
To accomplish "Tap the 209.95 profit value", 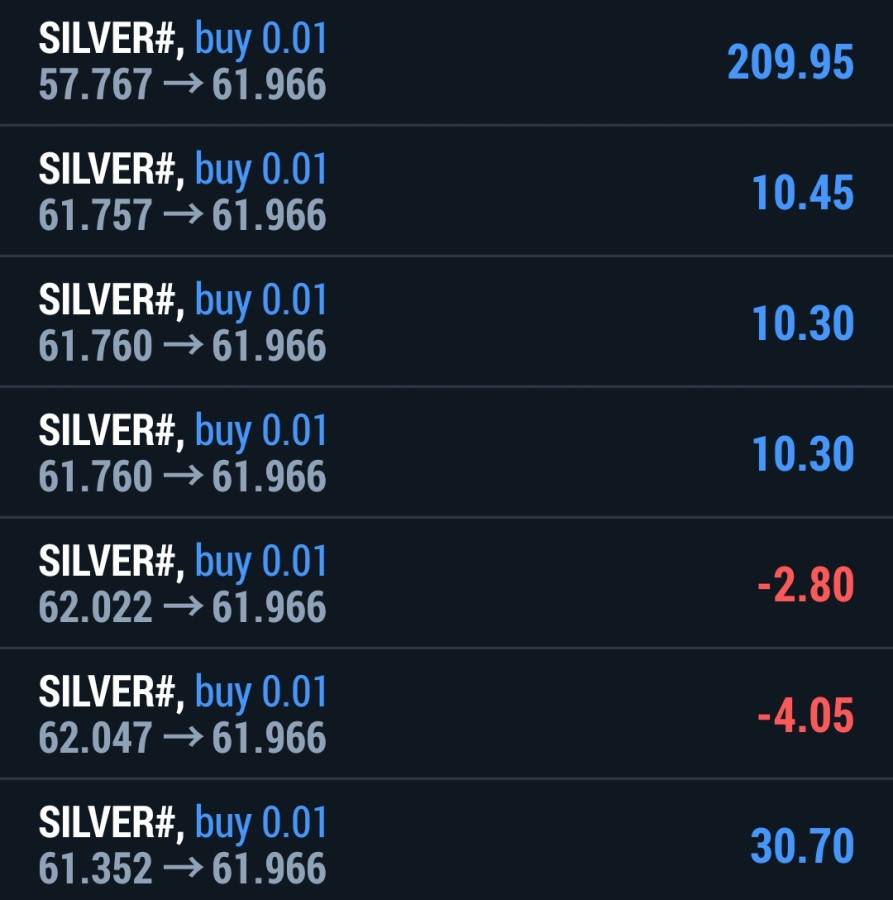I will tap(790, 62).
